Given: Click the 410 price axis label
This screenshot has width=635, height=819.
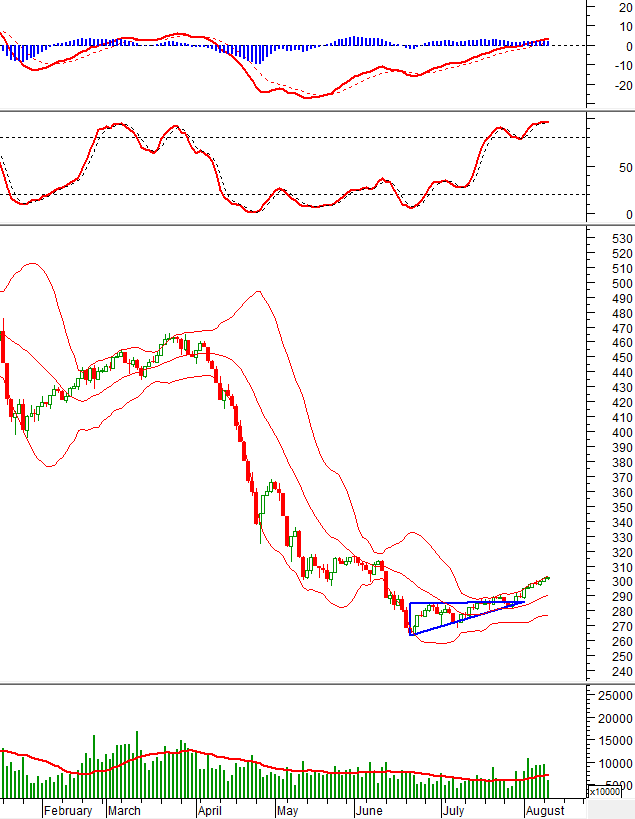Looking at the screenshot, I should coord(621,418).
